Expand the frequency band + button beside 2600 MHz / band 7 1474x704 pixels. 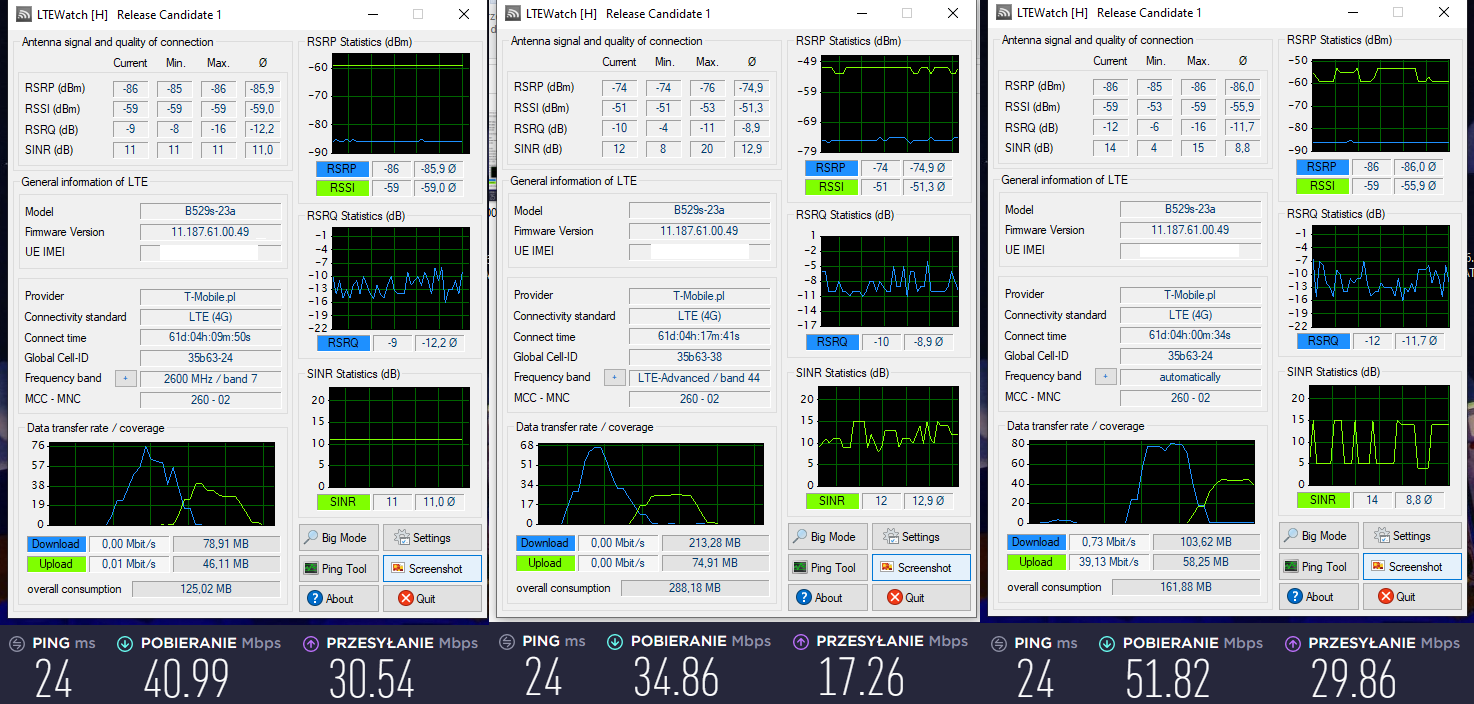coord(126,379)
